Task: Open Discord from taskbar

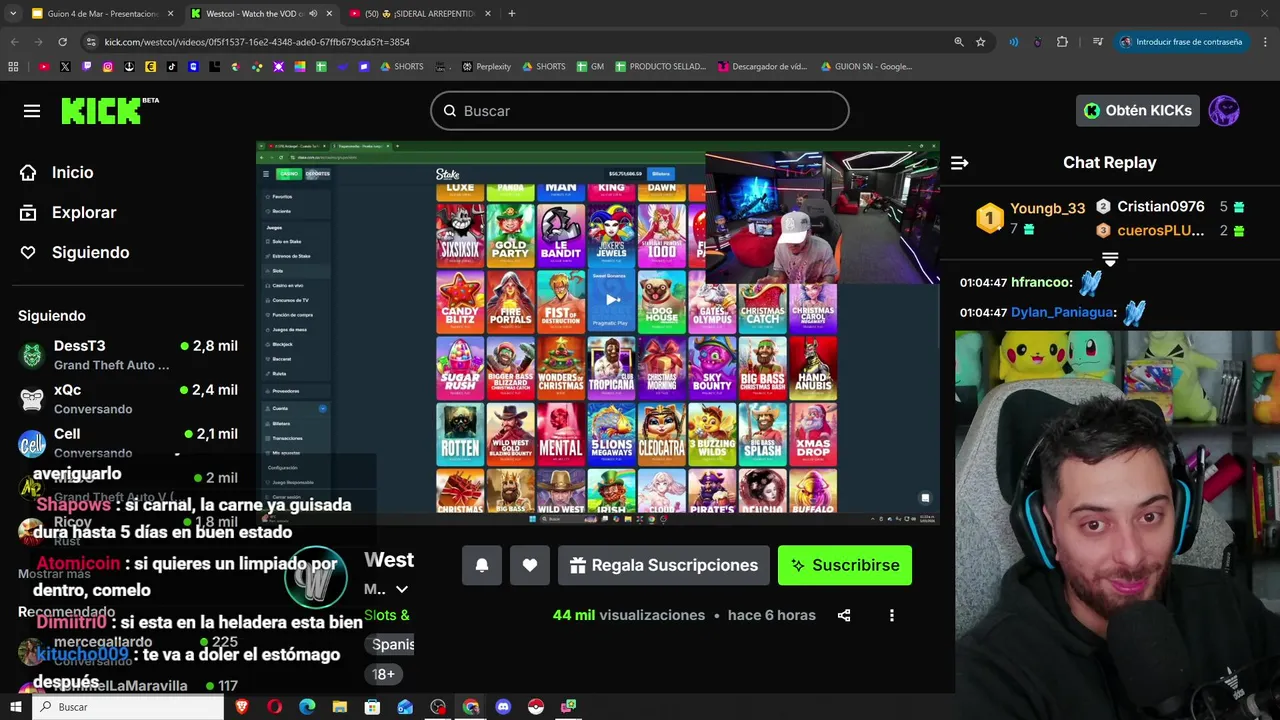Action: pyautogui.click(x=503, y=707)
